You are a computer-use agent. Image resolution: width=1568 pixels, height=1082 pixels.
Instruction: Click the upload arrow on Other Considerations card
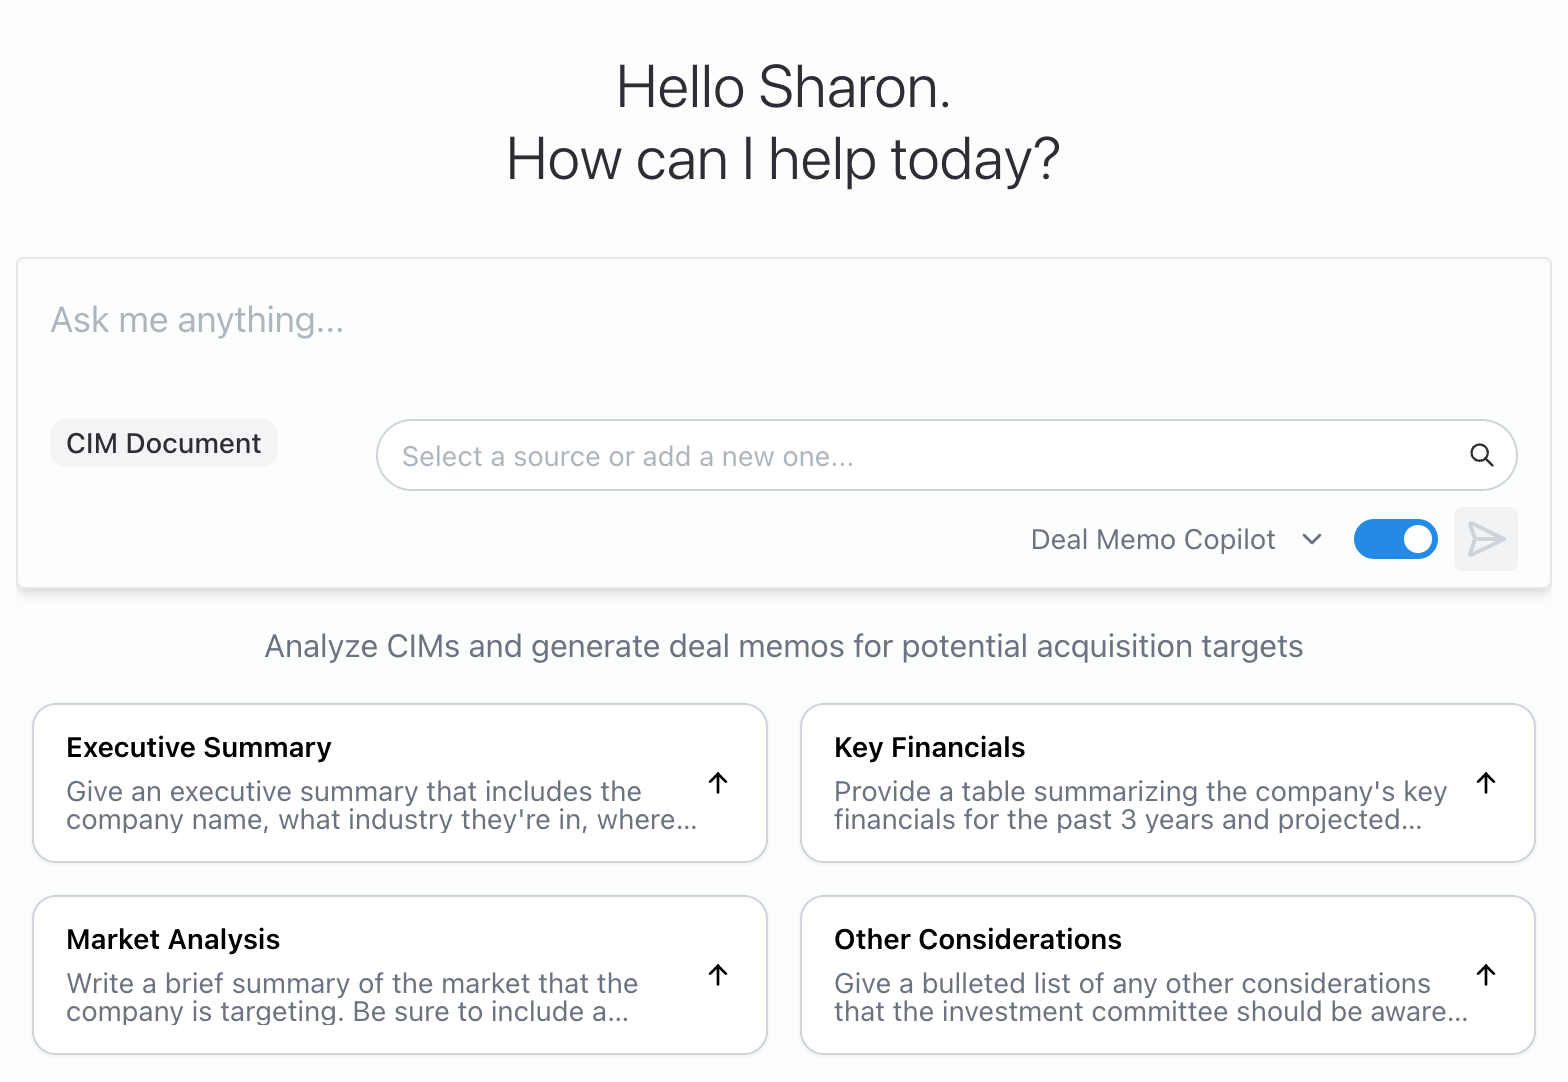(1486, 975)
